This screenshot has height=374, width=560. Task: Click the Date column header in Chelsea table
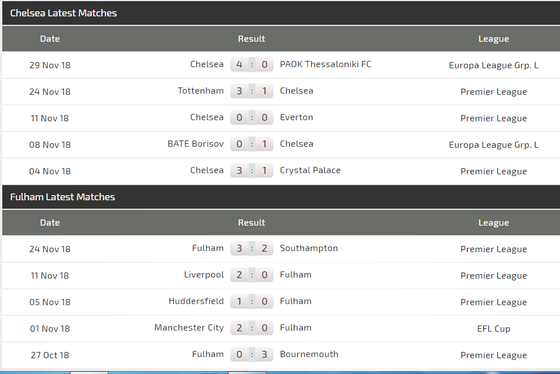click(50, 39)
